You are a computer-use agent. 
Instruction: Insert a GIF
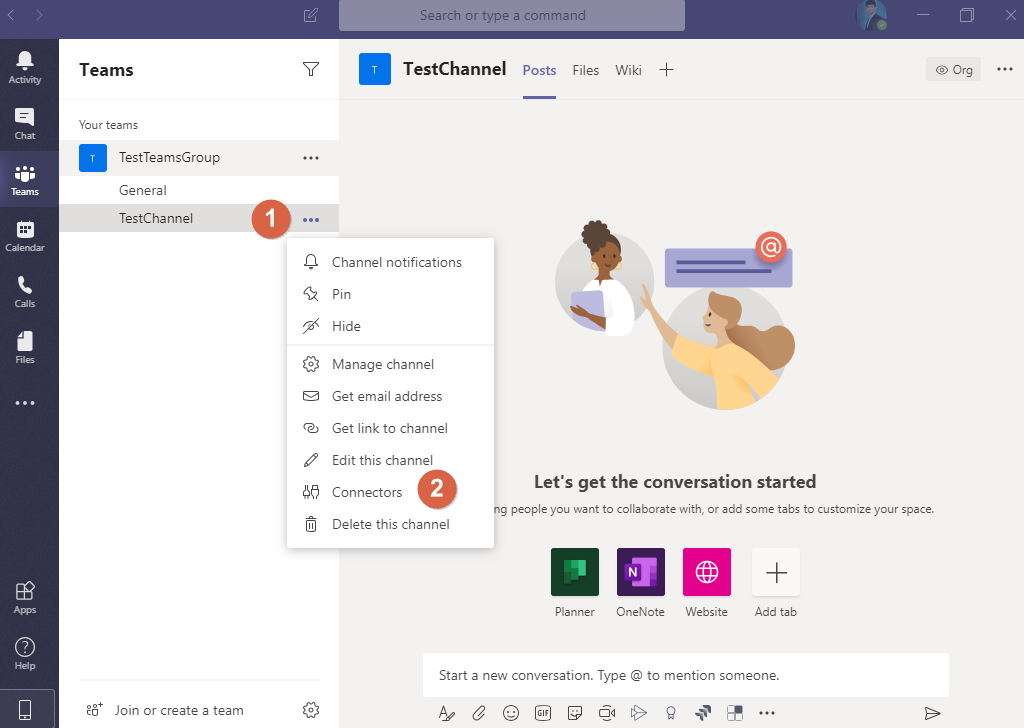543,713
